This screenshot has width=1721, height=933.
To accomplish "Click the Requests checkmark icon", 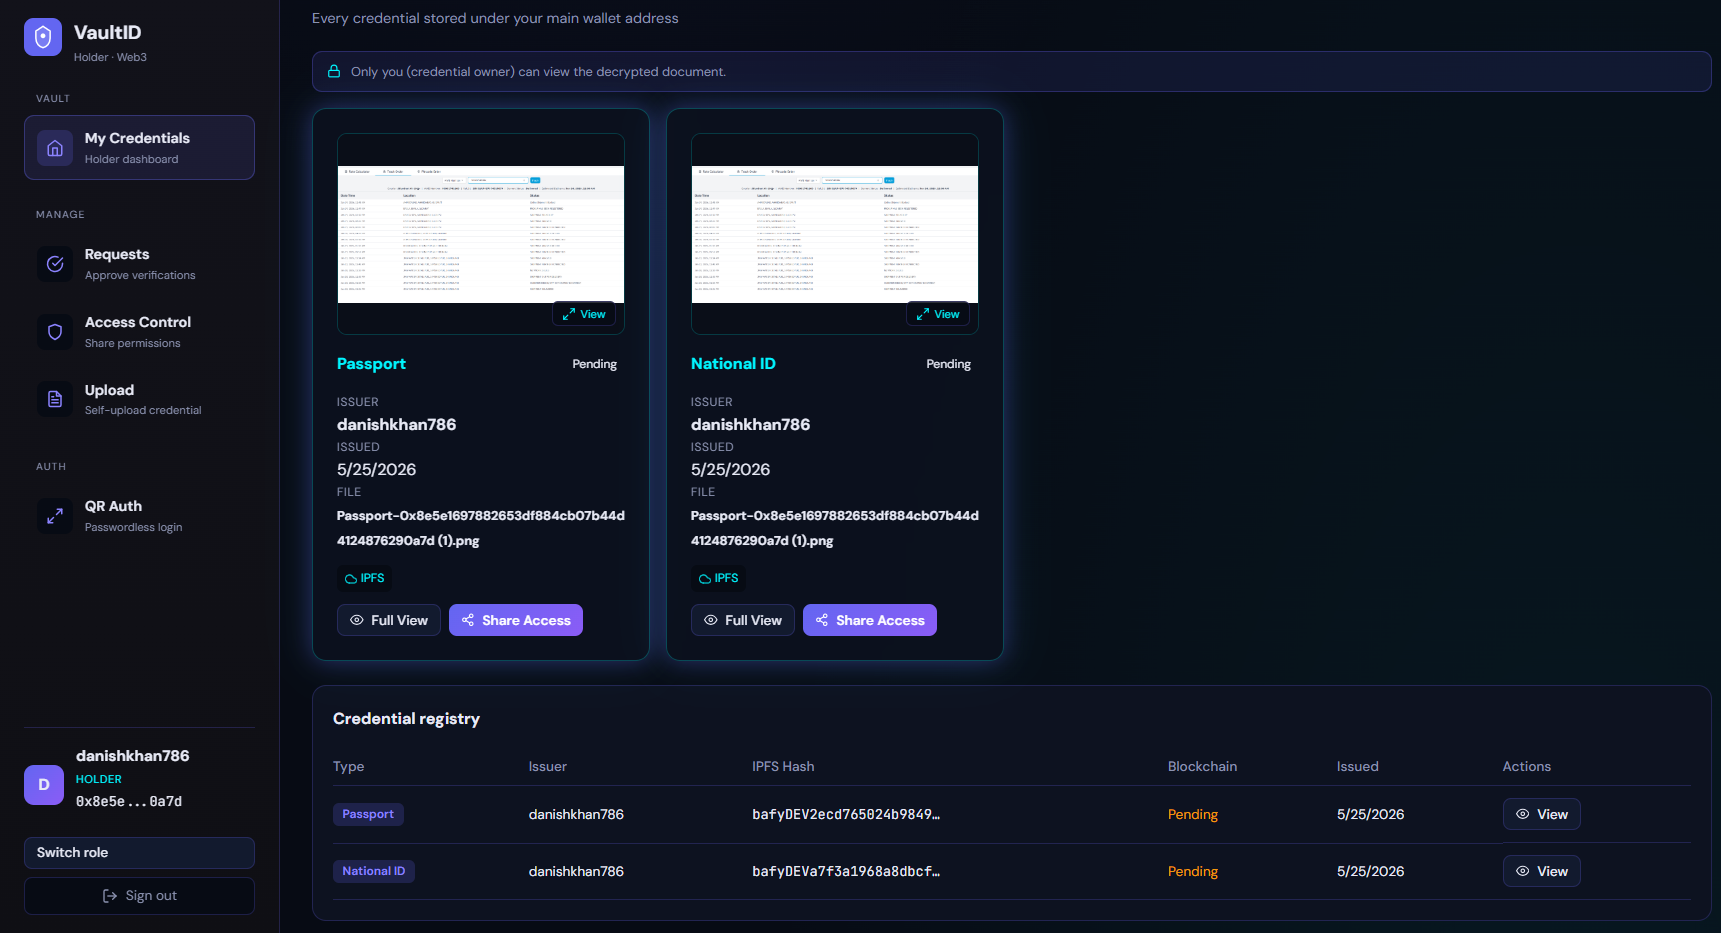I will click(55, 264).
